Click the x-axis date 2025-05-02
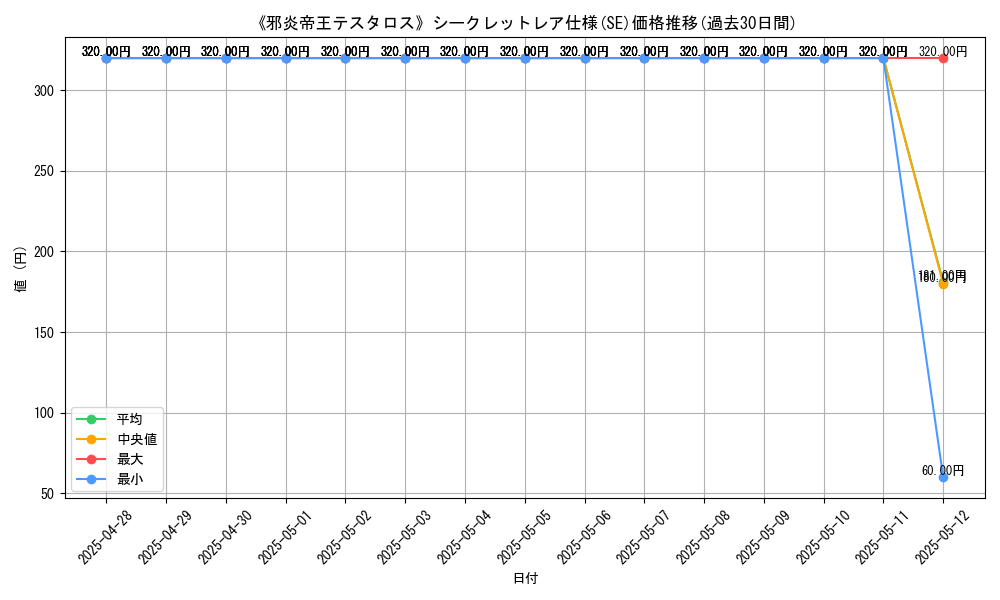The height and width of the screenshot is (600, 1000). pyautogui.click(x=344, y=537)
